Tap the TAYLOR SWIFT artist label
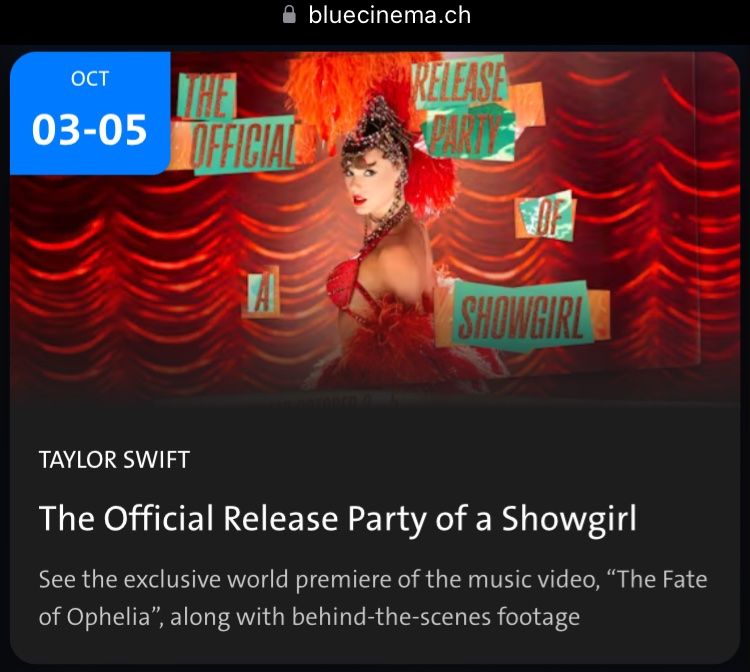The height and width of the screenshot is (672, 750). (x=114, y=460)
